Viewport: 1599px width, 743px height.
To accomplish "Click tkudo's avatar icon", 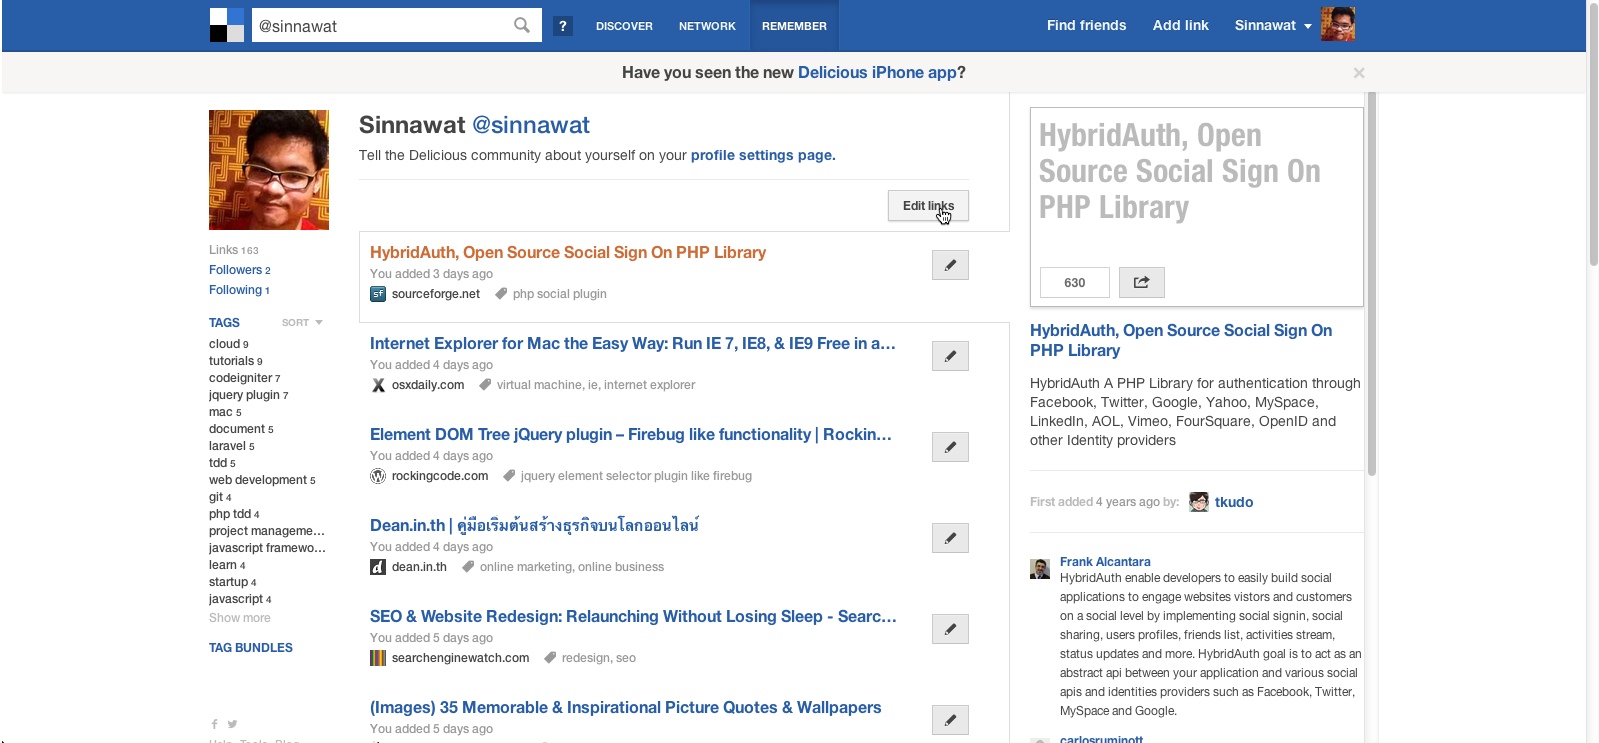I will 1199,502.
